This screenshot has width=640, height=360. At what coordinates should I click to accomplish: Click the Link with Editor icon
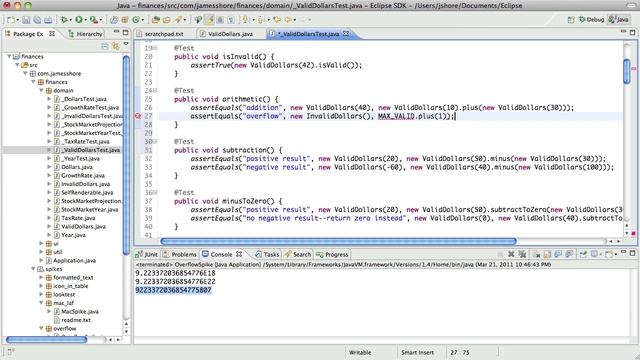(x=116, y=46)
